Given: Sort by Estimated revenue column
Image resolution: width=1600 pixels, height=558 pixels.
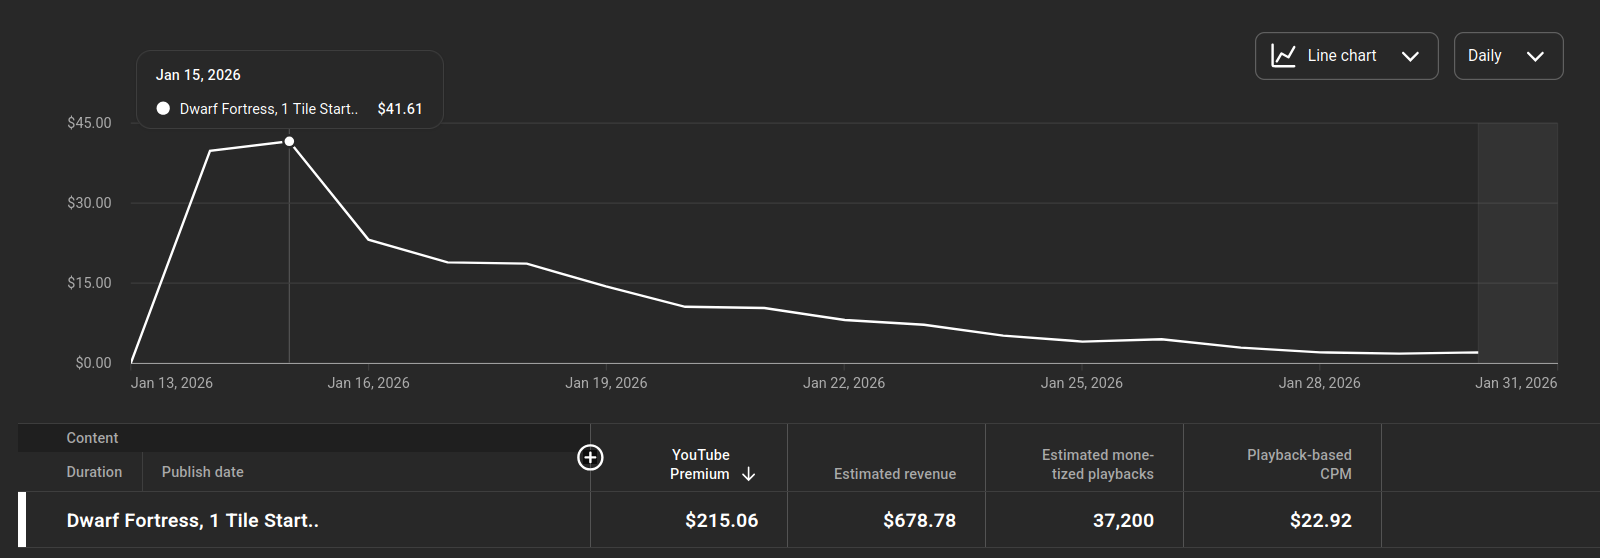Looking at the screenshot, I should [x=894, y=474].
